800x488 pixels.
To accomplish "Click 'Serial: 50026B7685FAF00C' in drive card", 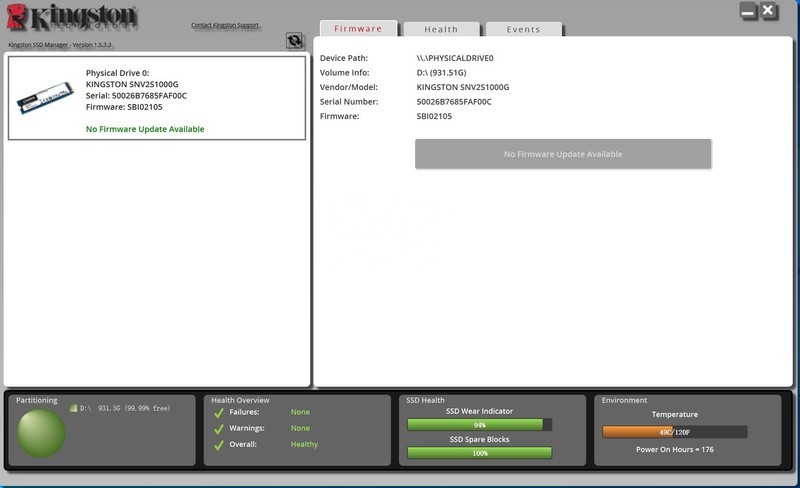I will pos(136,95).
